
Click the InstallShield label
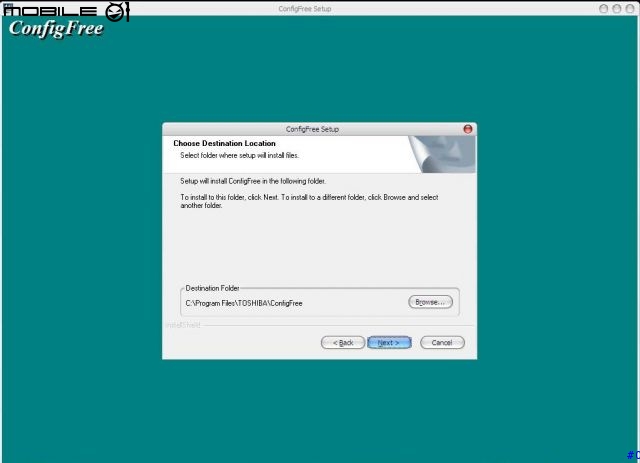coord(183,325)
